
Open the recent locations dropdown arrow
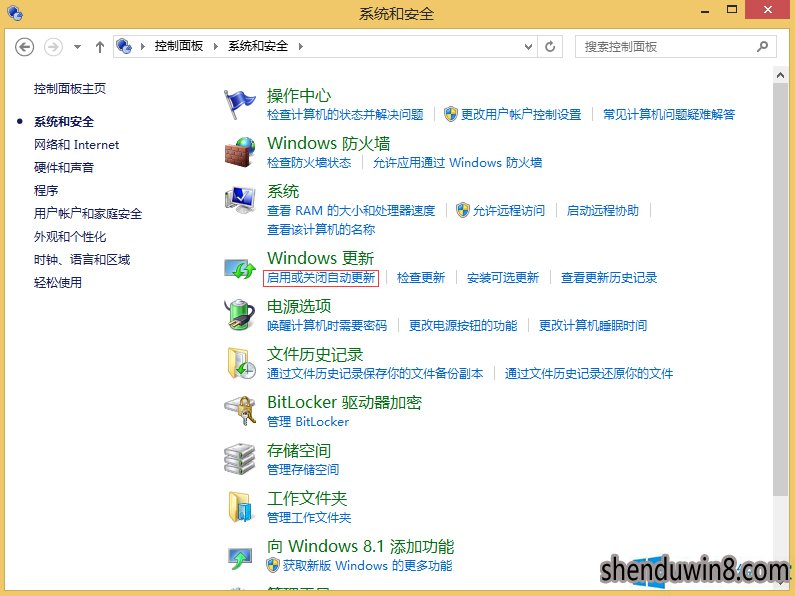point(77,47)
